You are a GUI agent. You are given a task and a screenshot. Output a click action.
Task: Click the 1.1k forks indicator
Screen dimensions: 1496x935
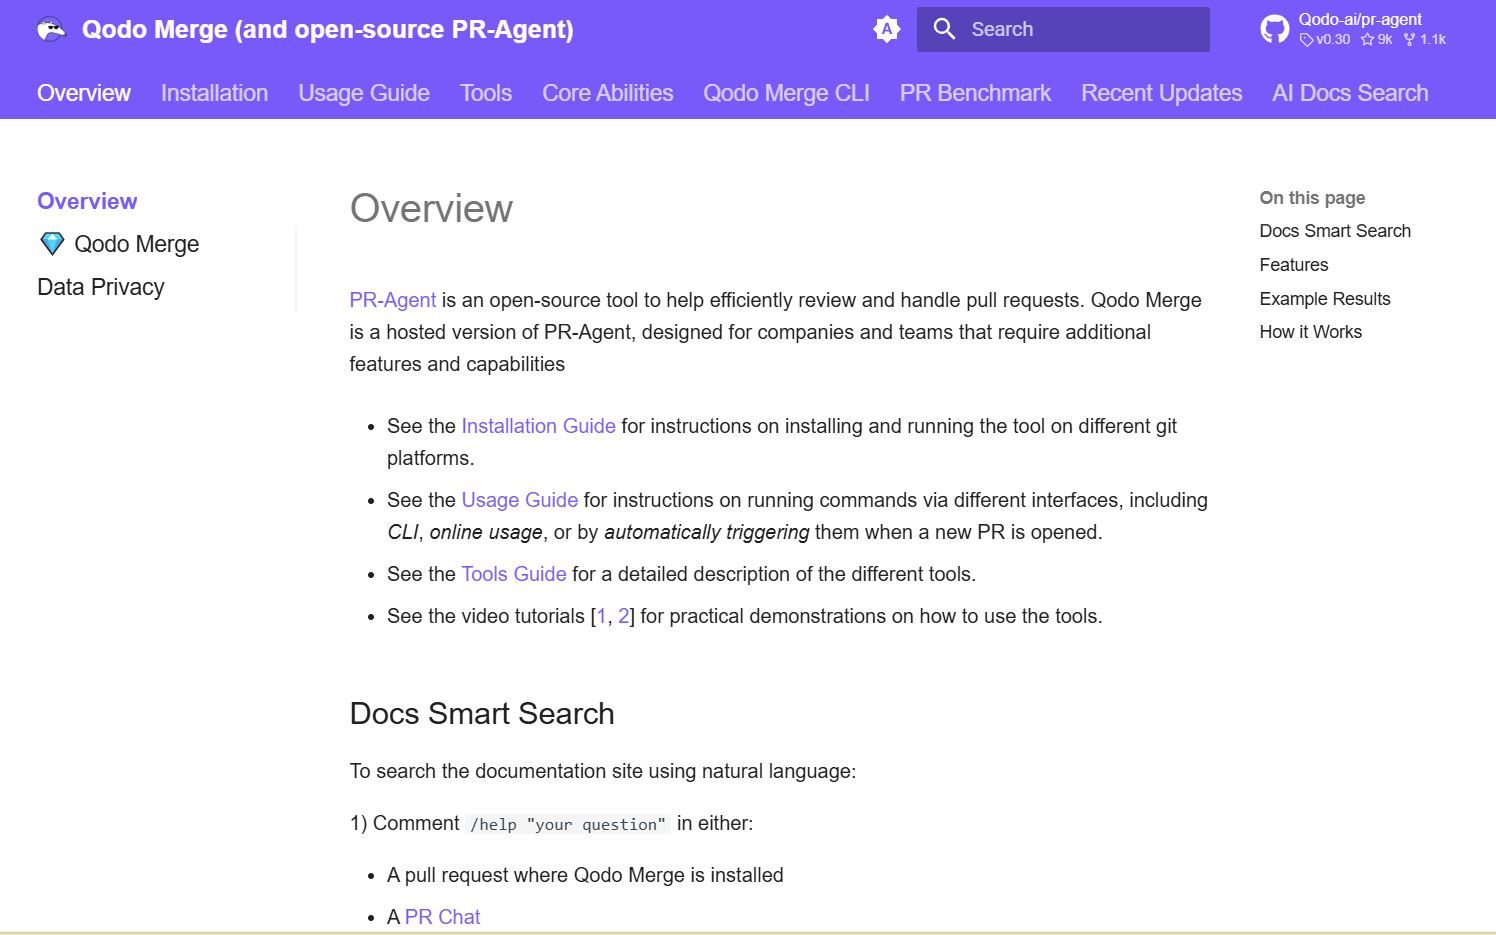(1425, 40)
